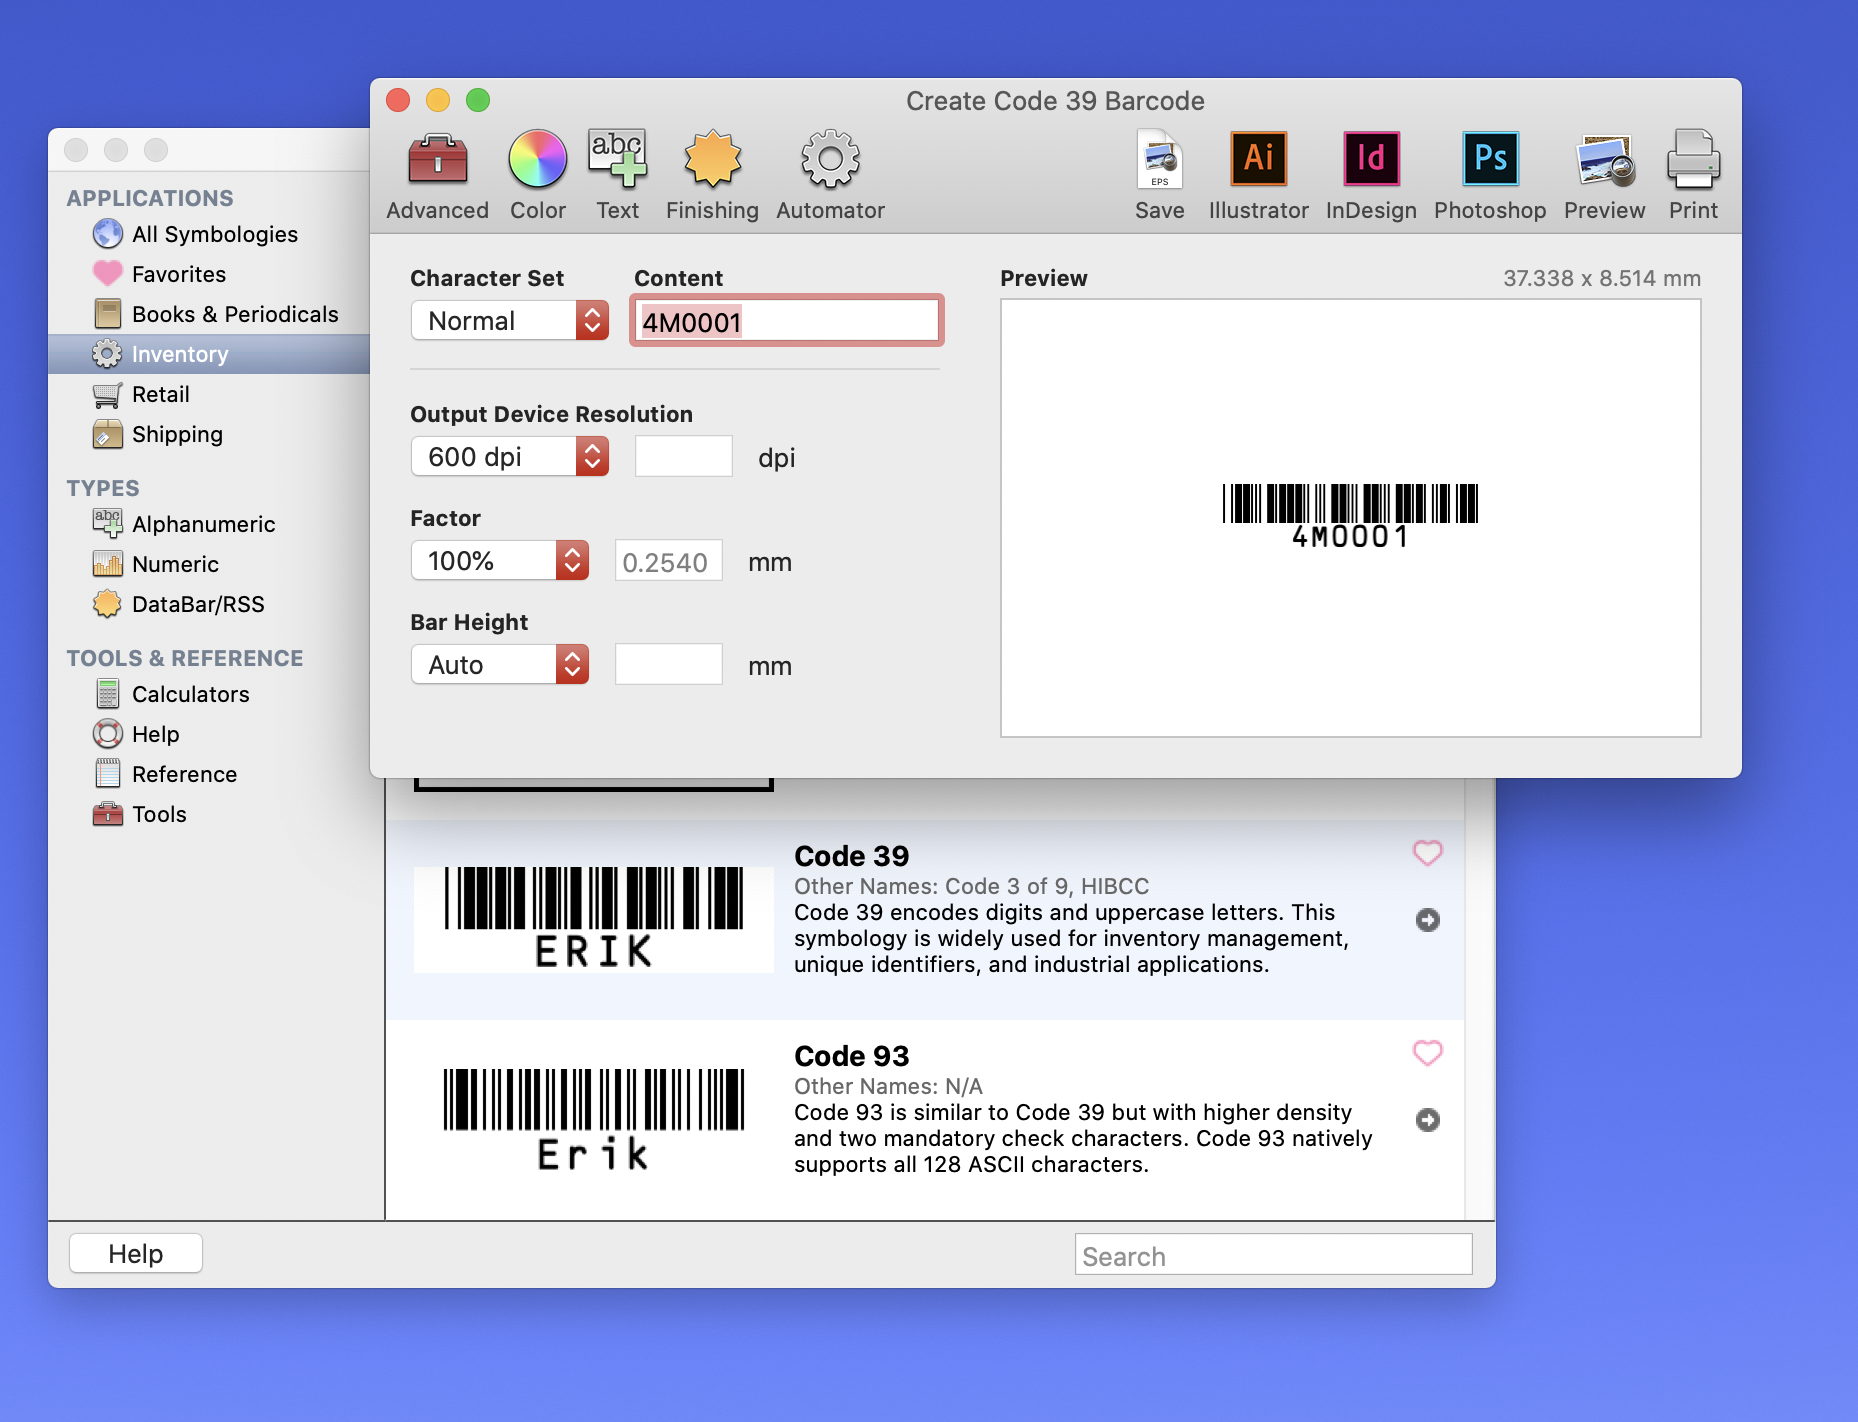Select the Code 39 ERIK thumbnail
Viewport: 1858px width, 1422px height.
(x=593, y=918)
